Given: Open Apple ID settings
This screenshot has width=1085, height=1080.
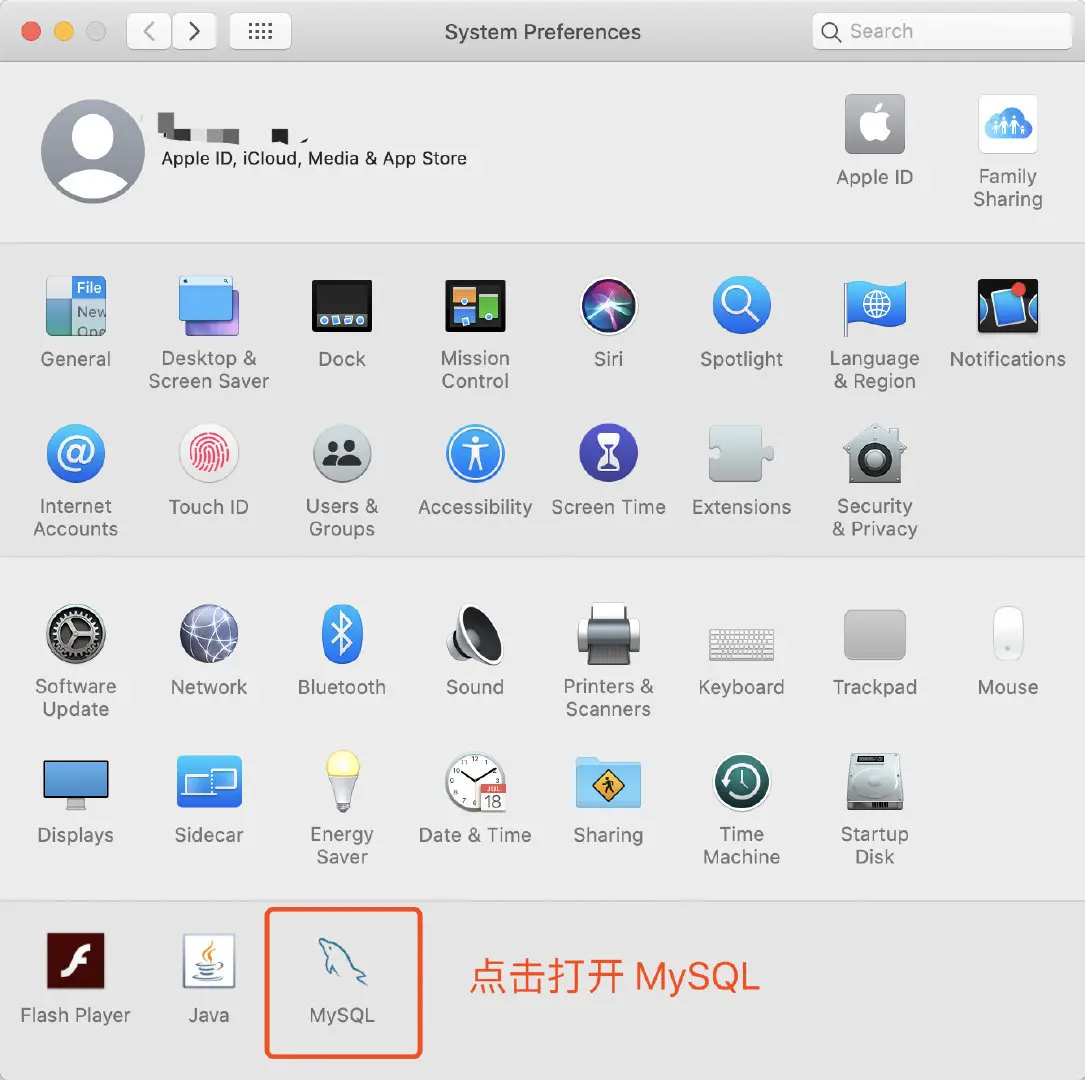Looking at the screenshot, I should coord(874,123).
